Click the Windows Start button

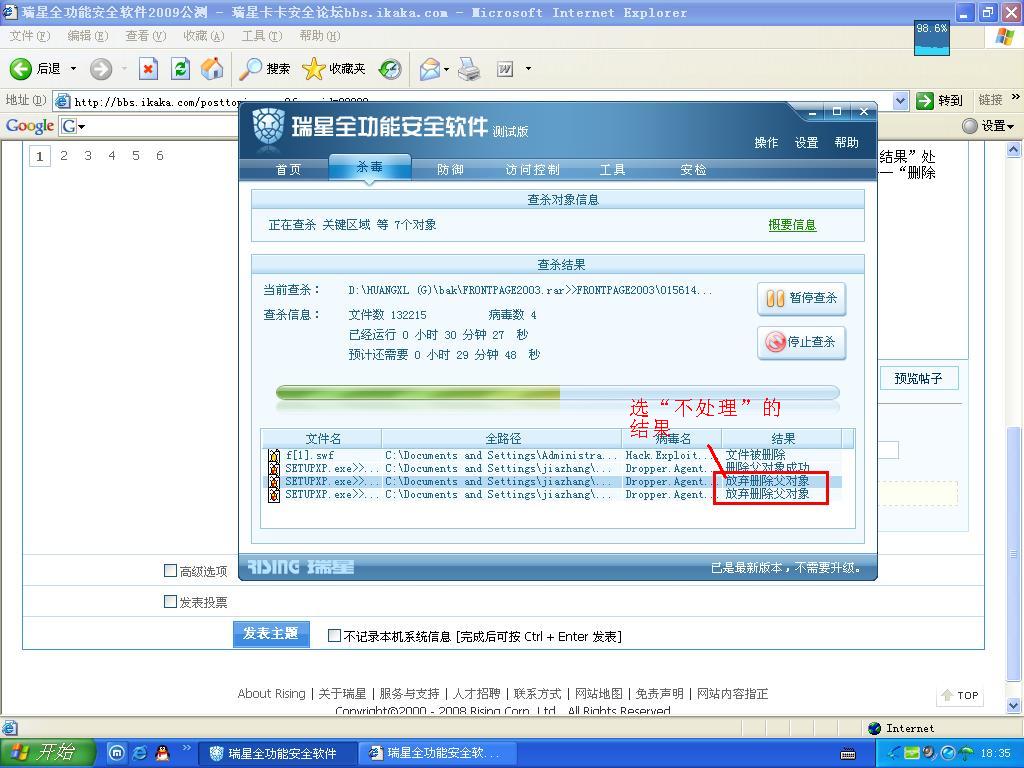(x=47, y=753)
